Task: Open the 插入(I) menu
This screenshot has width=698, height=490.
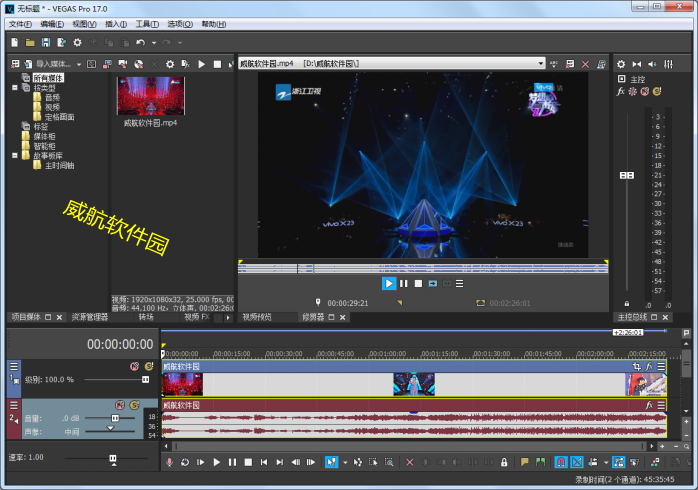Action: [x=116, y=24]
